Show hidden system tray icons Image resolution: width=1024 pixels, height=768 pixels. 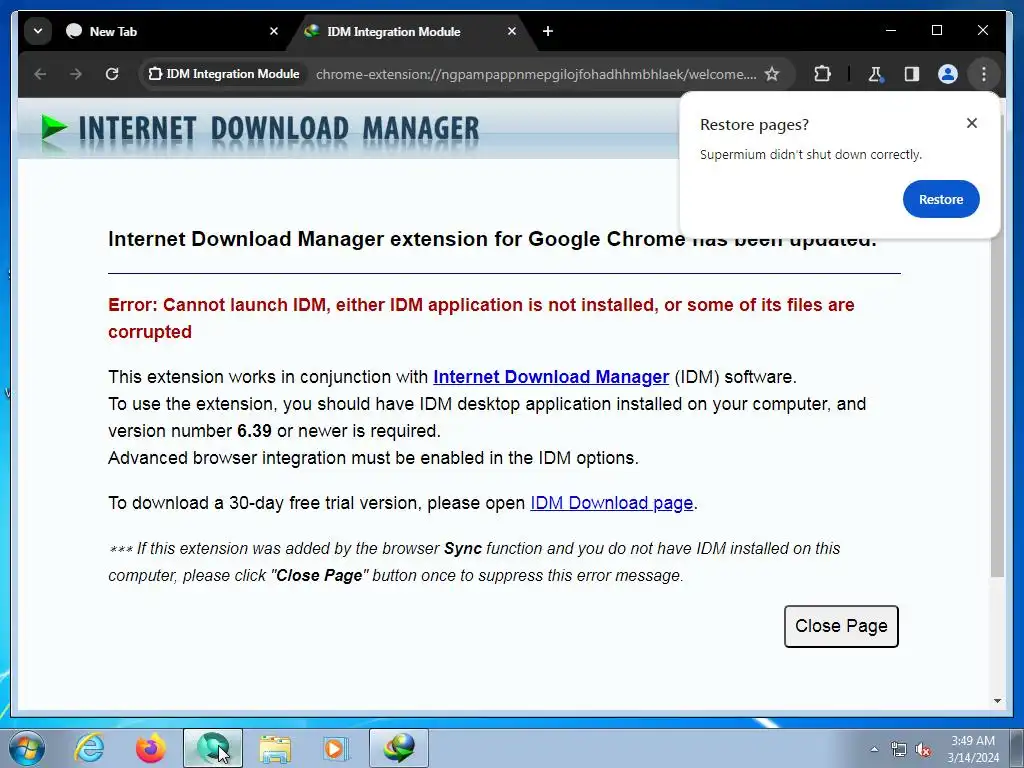click(x=874, y=749)
